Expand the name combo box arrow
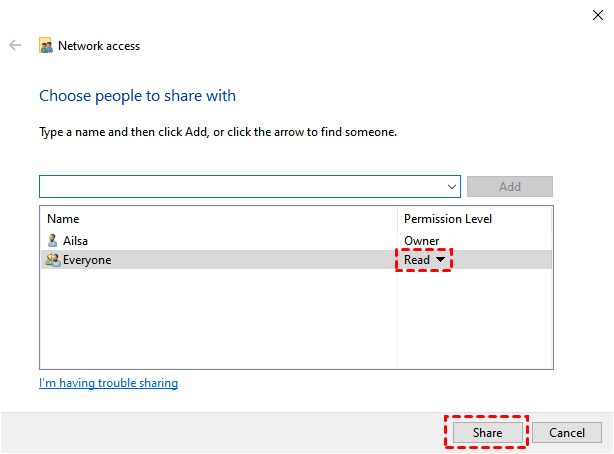The image size is (614, 454). (x=452, y=187)
